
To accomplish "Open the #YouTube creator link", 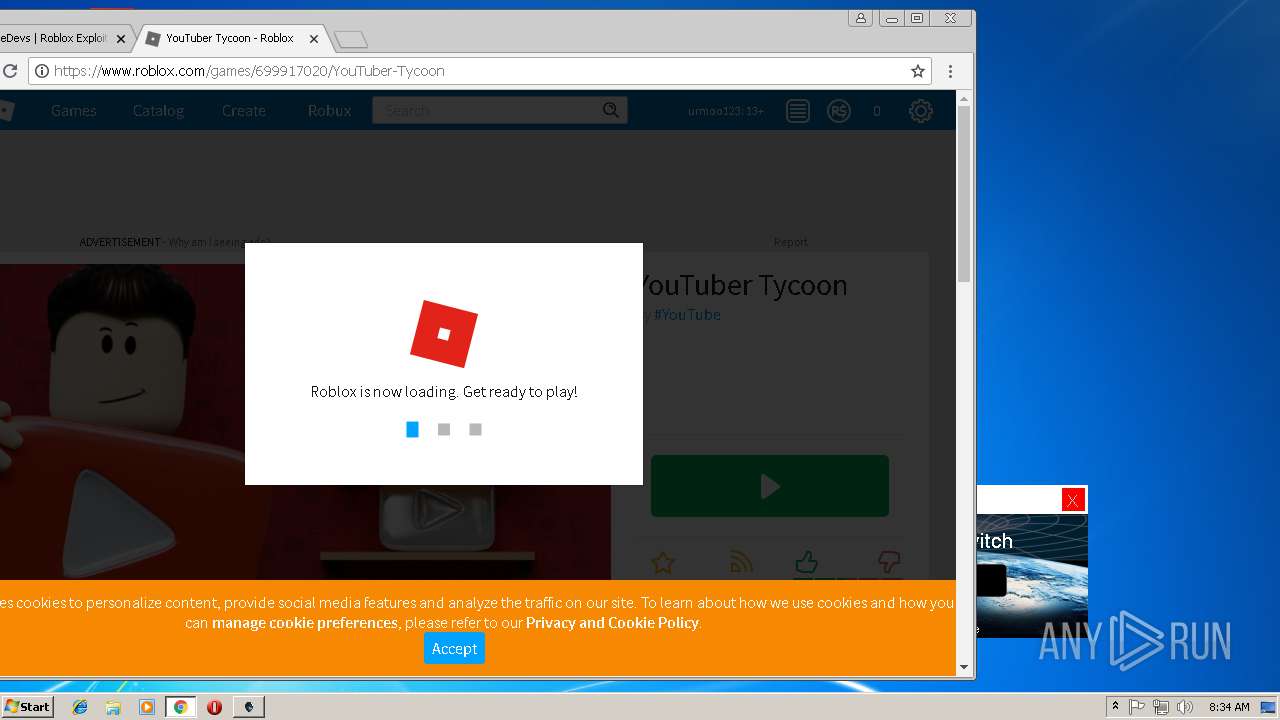I will pos(687,314).
